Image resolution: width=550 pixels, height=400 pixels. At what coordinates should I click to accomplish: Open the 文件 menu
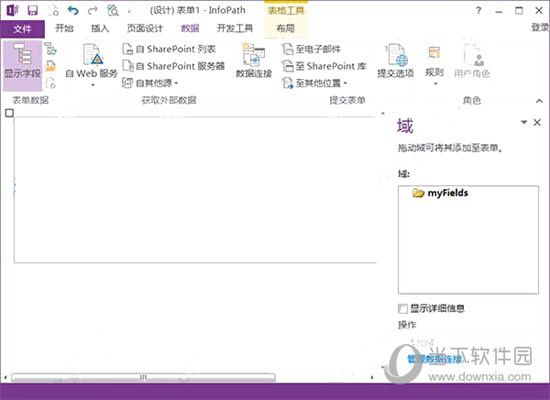[x=22, y=29]
